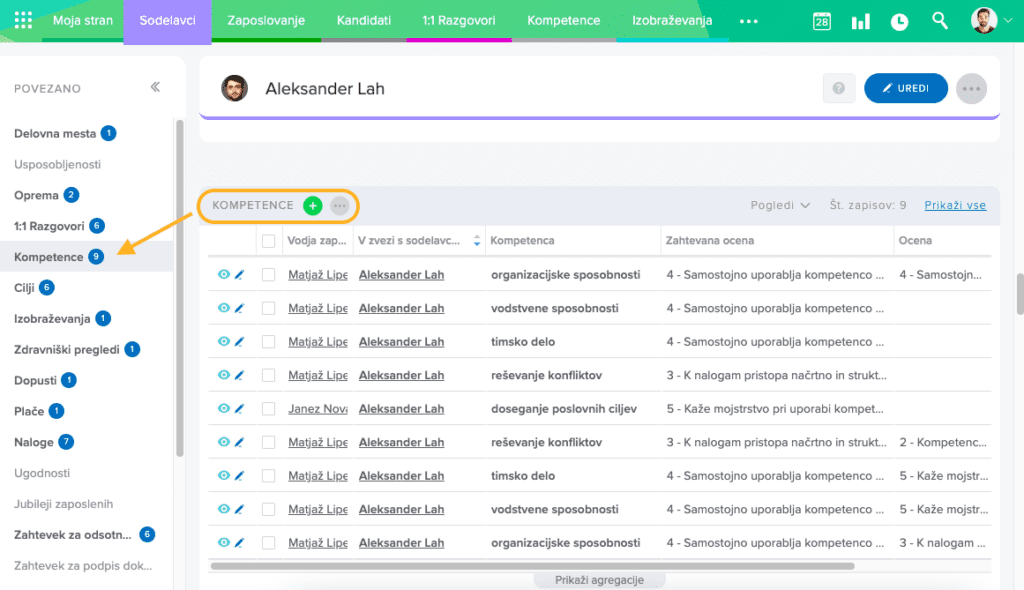The width and height of the screenshot is (1024, 590).
Task: Switch to the Zaposlovanje tab
Action: click(266, 21)
